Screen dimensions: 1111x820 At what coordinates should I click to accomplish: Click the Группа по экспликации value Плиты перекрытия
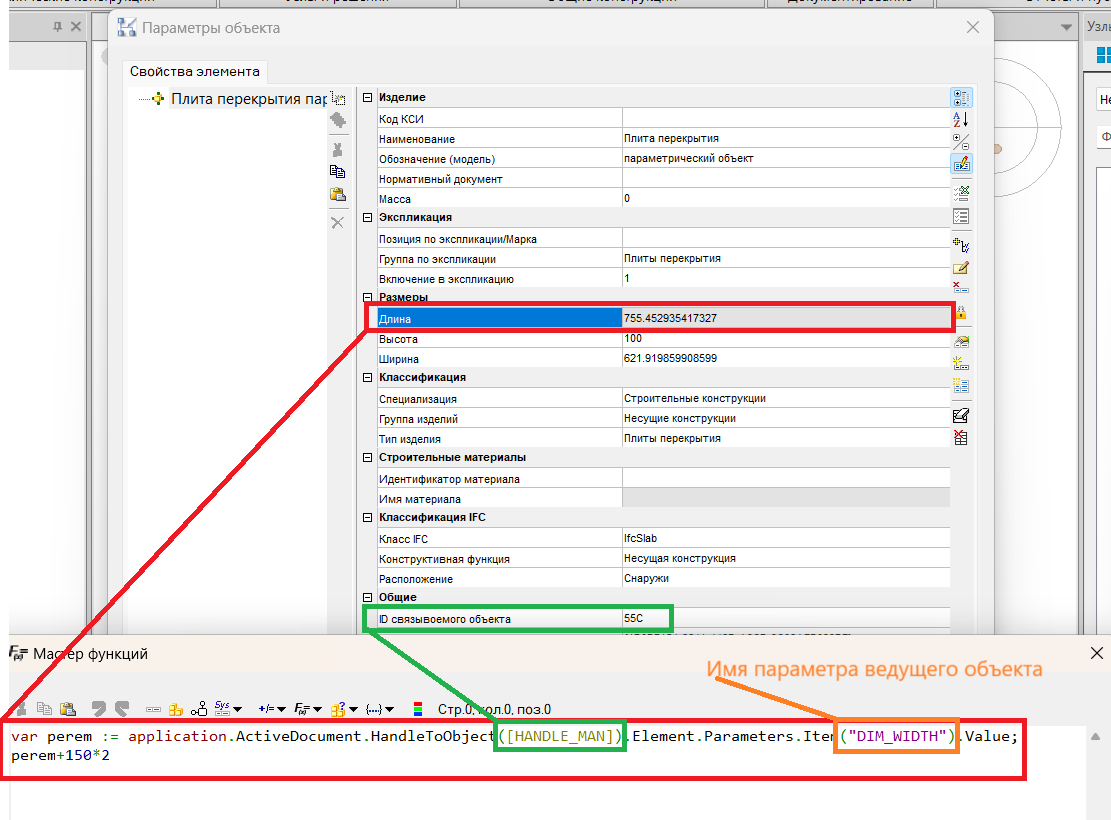pos(786,259)
